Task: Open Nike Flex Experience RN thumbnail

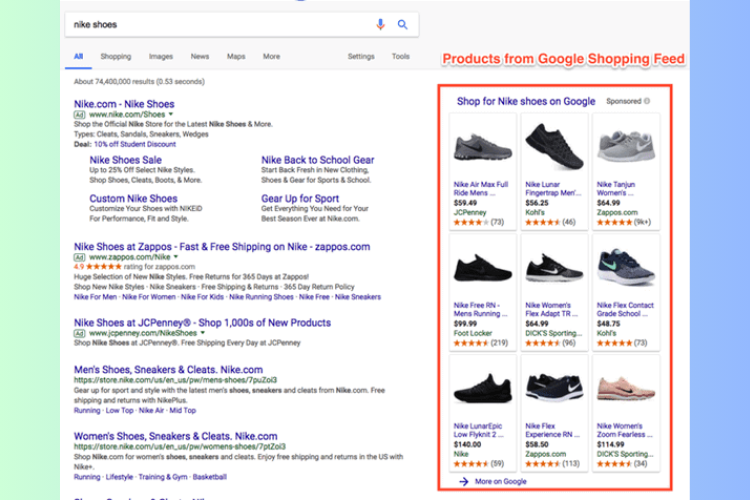Action: click(x=554, y=388)
